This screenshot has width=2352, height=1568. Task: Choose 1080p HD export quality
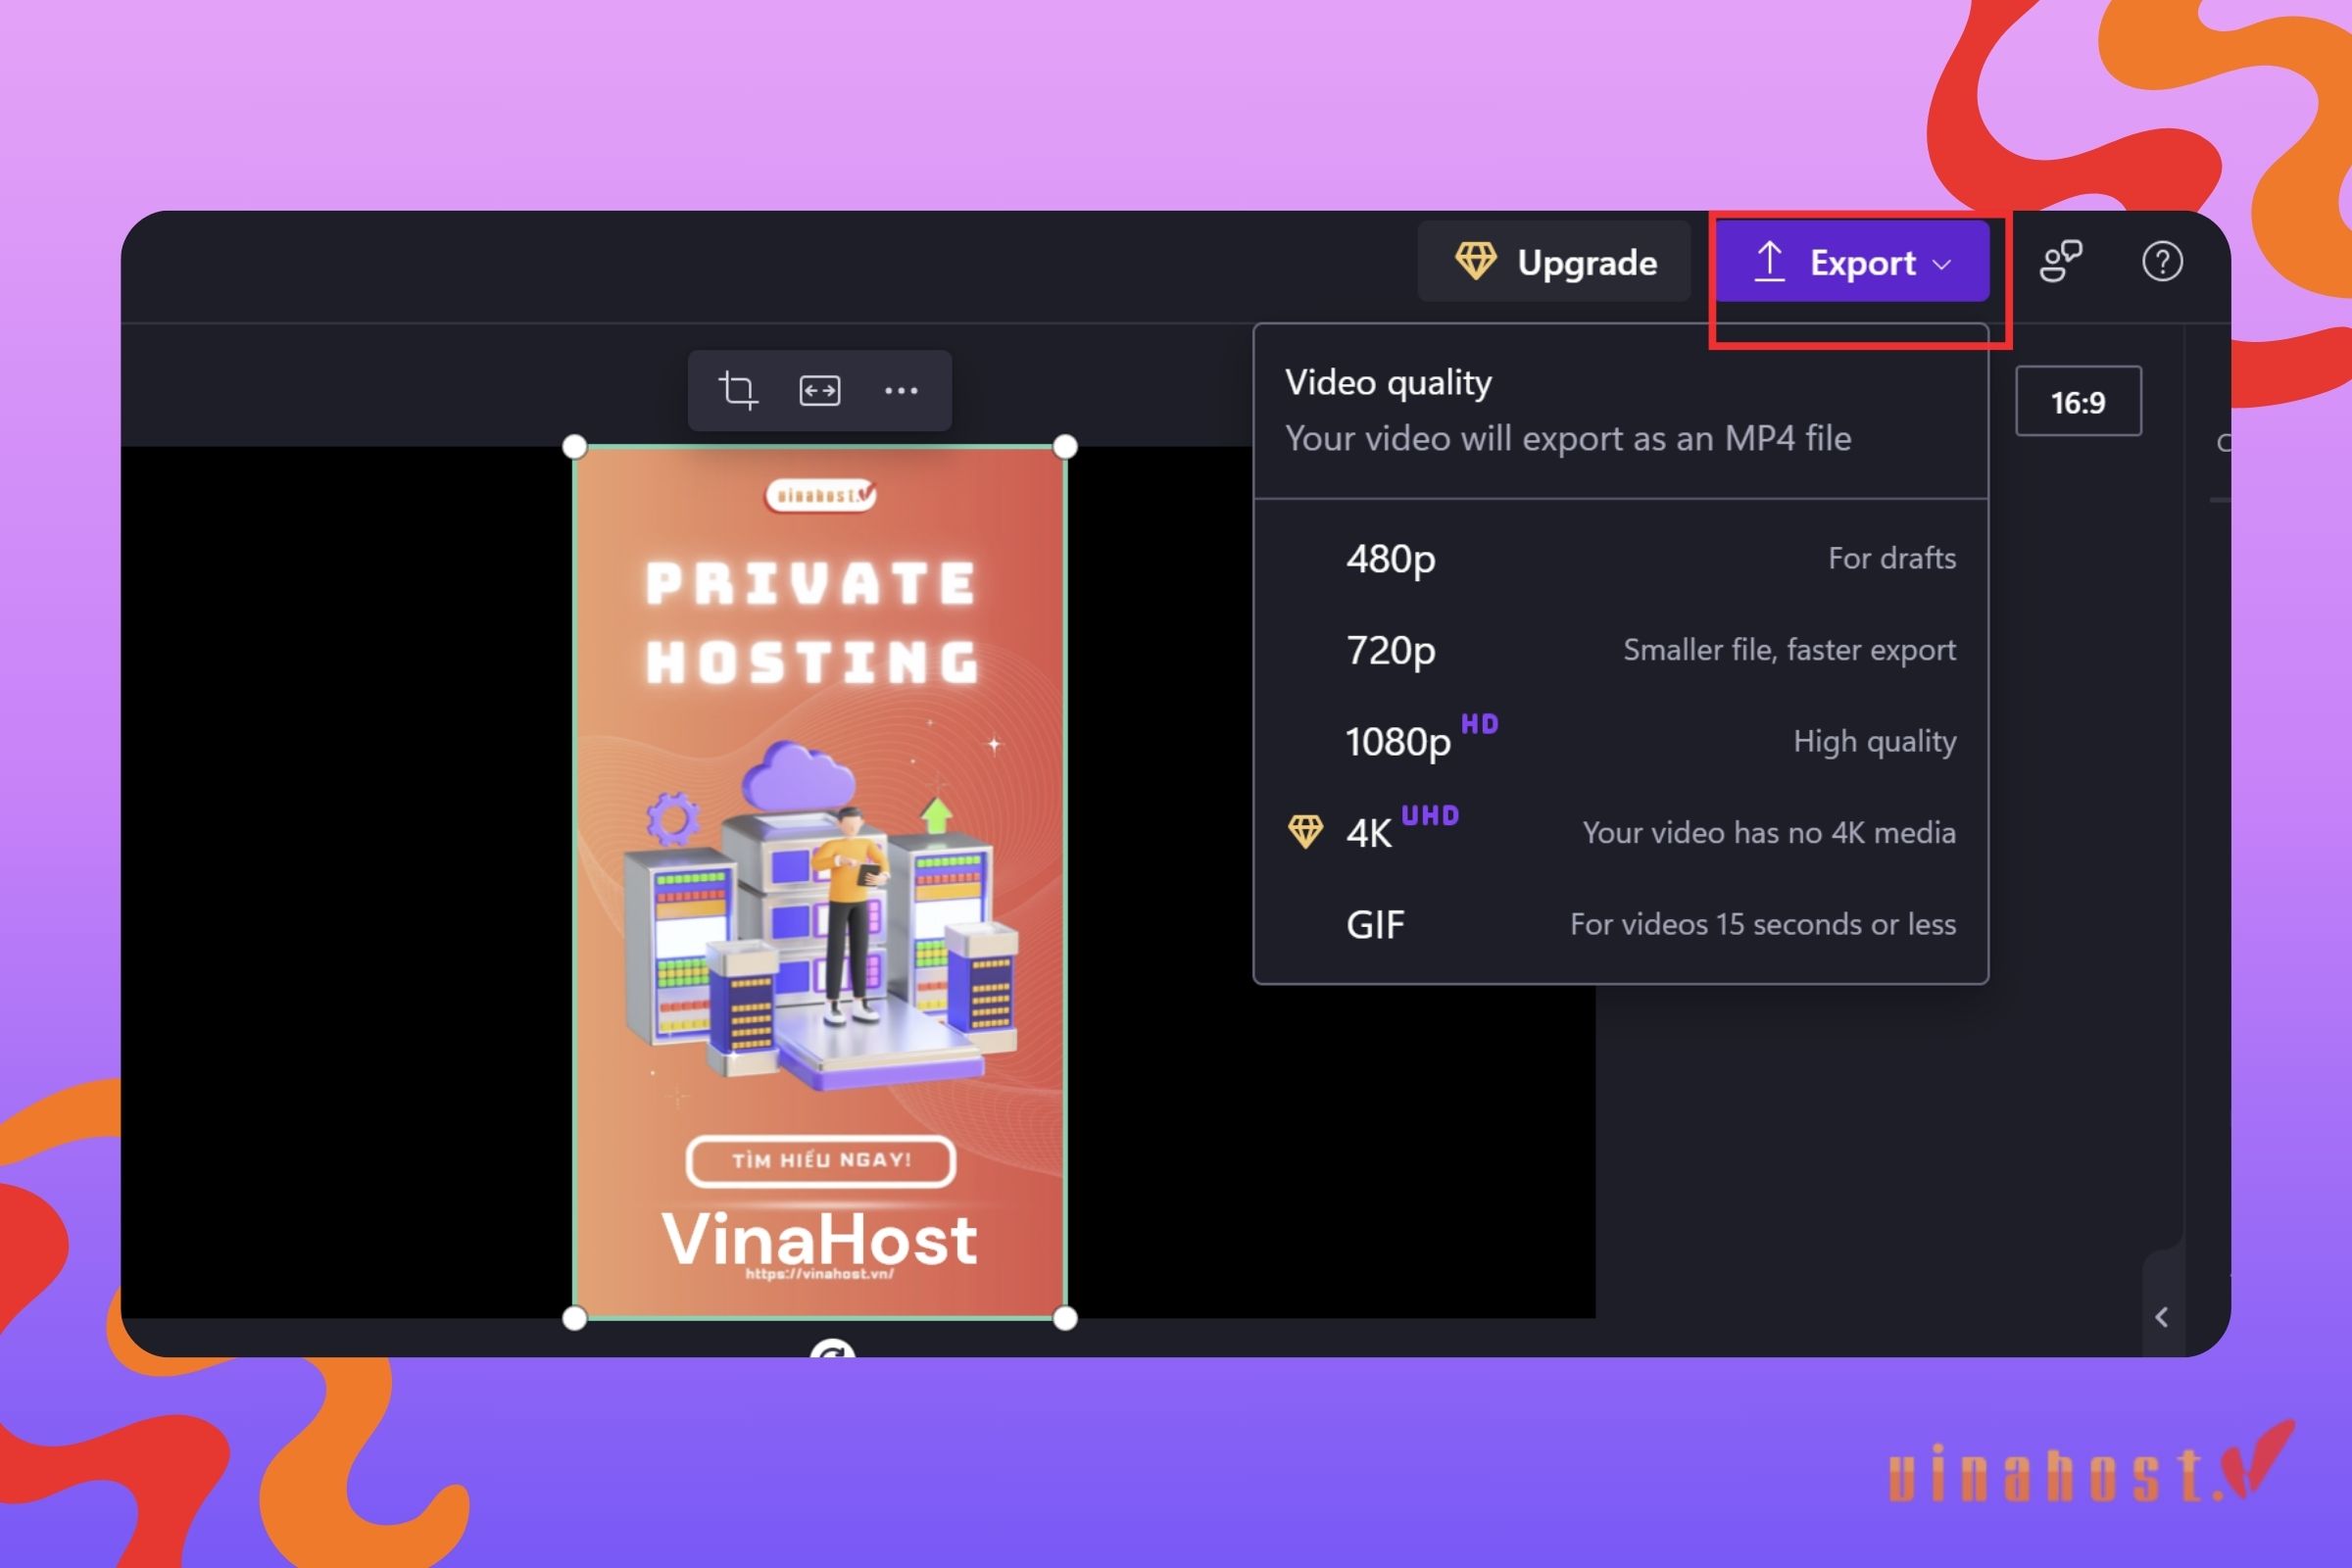pos(1620,741)
